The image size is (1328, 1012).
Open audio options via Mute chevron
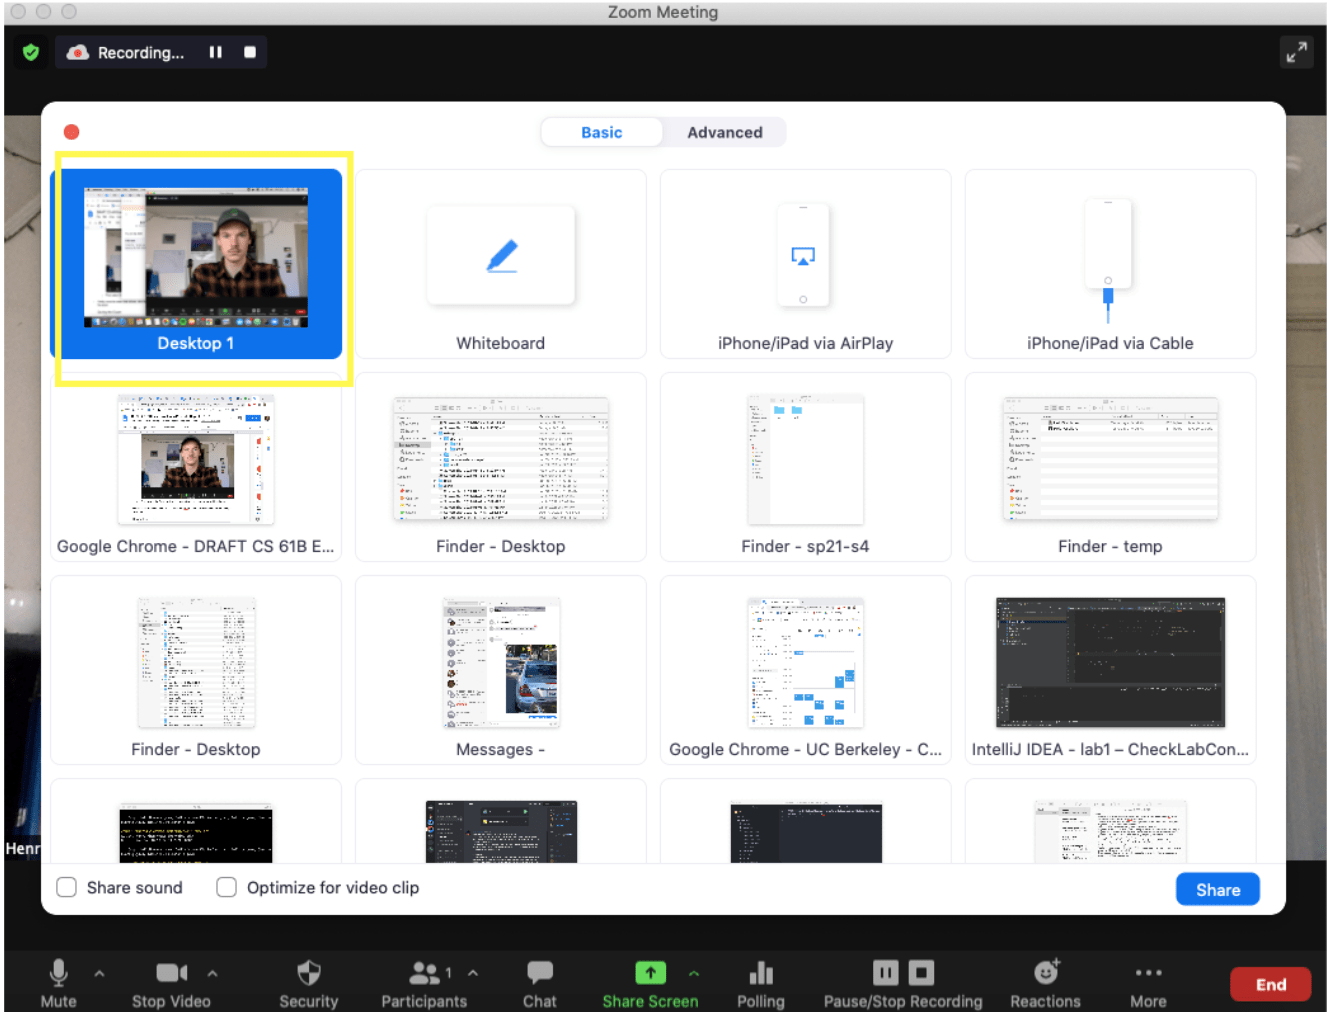[98, 972]
